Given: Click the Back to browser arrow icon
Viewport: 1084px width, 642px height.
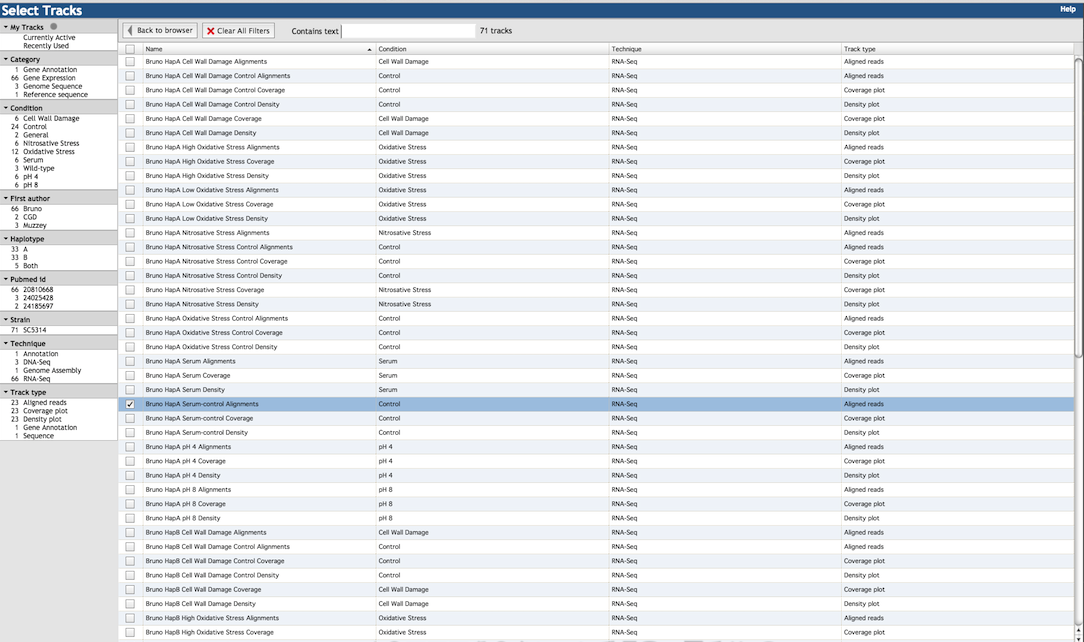Looking at the screenshot, I should coord(131,31).
